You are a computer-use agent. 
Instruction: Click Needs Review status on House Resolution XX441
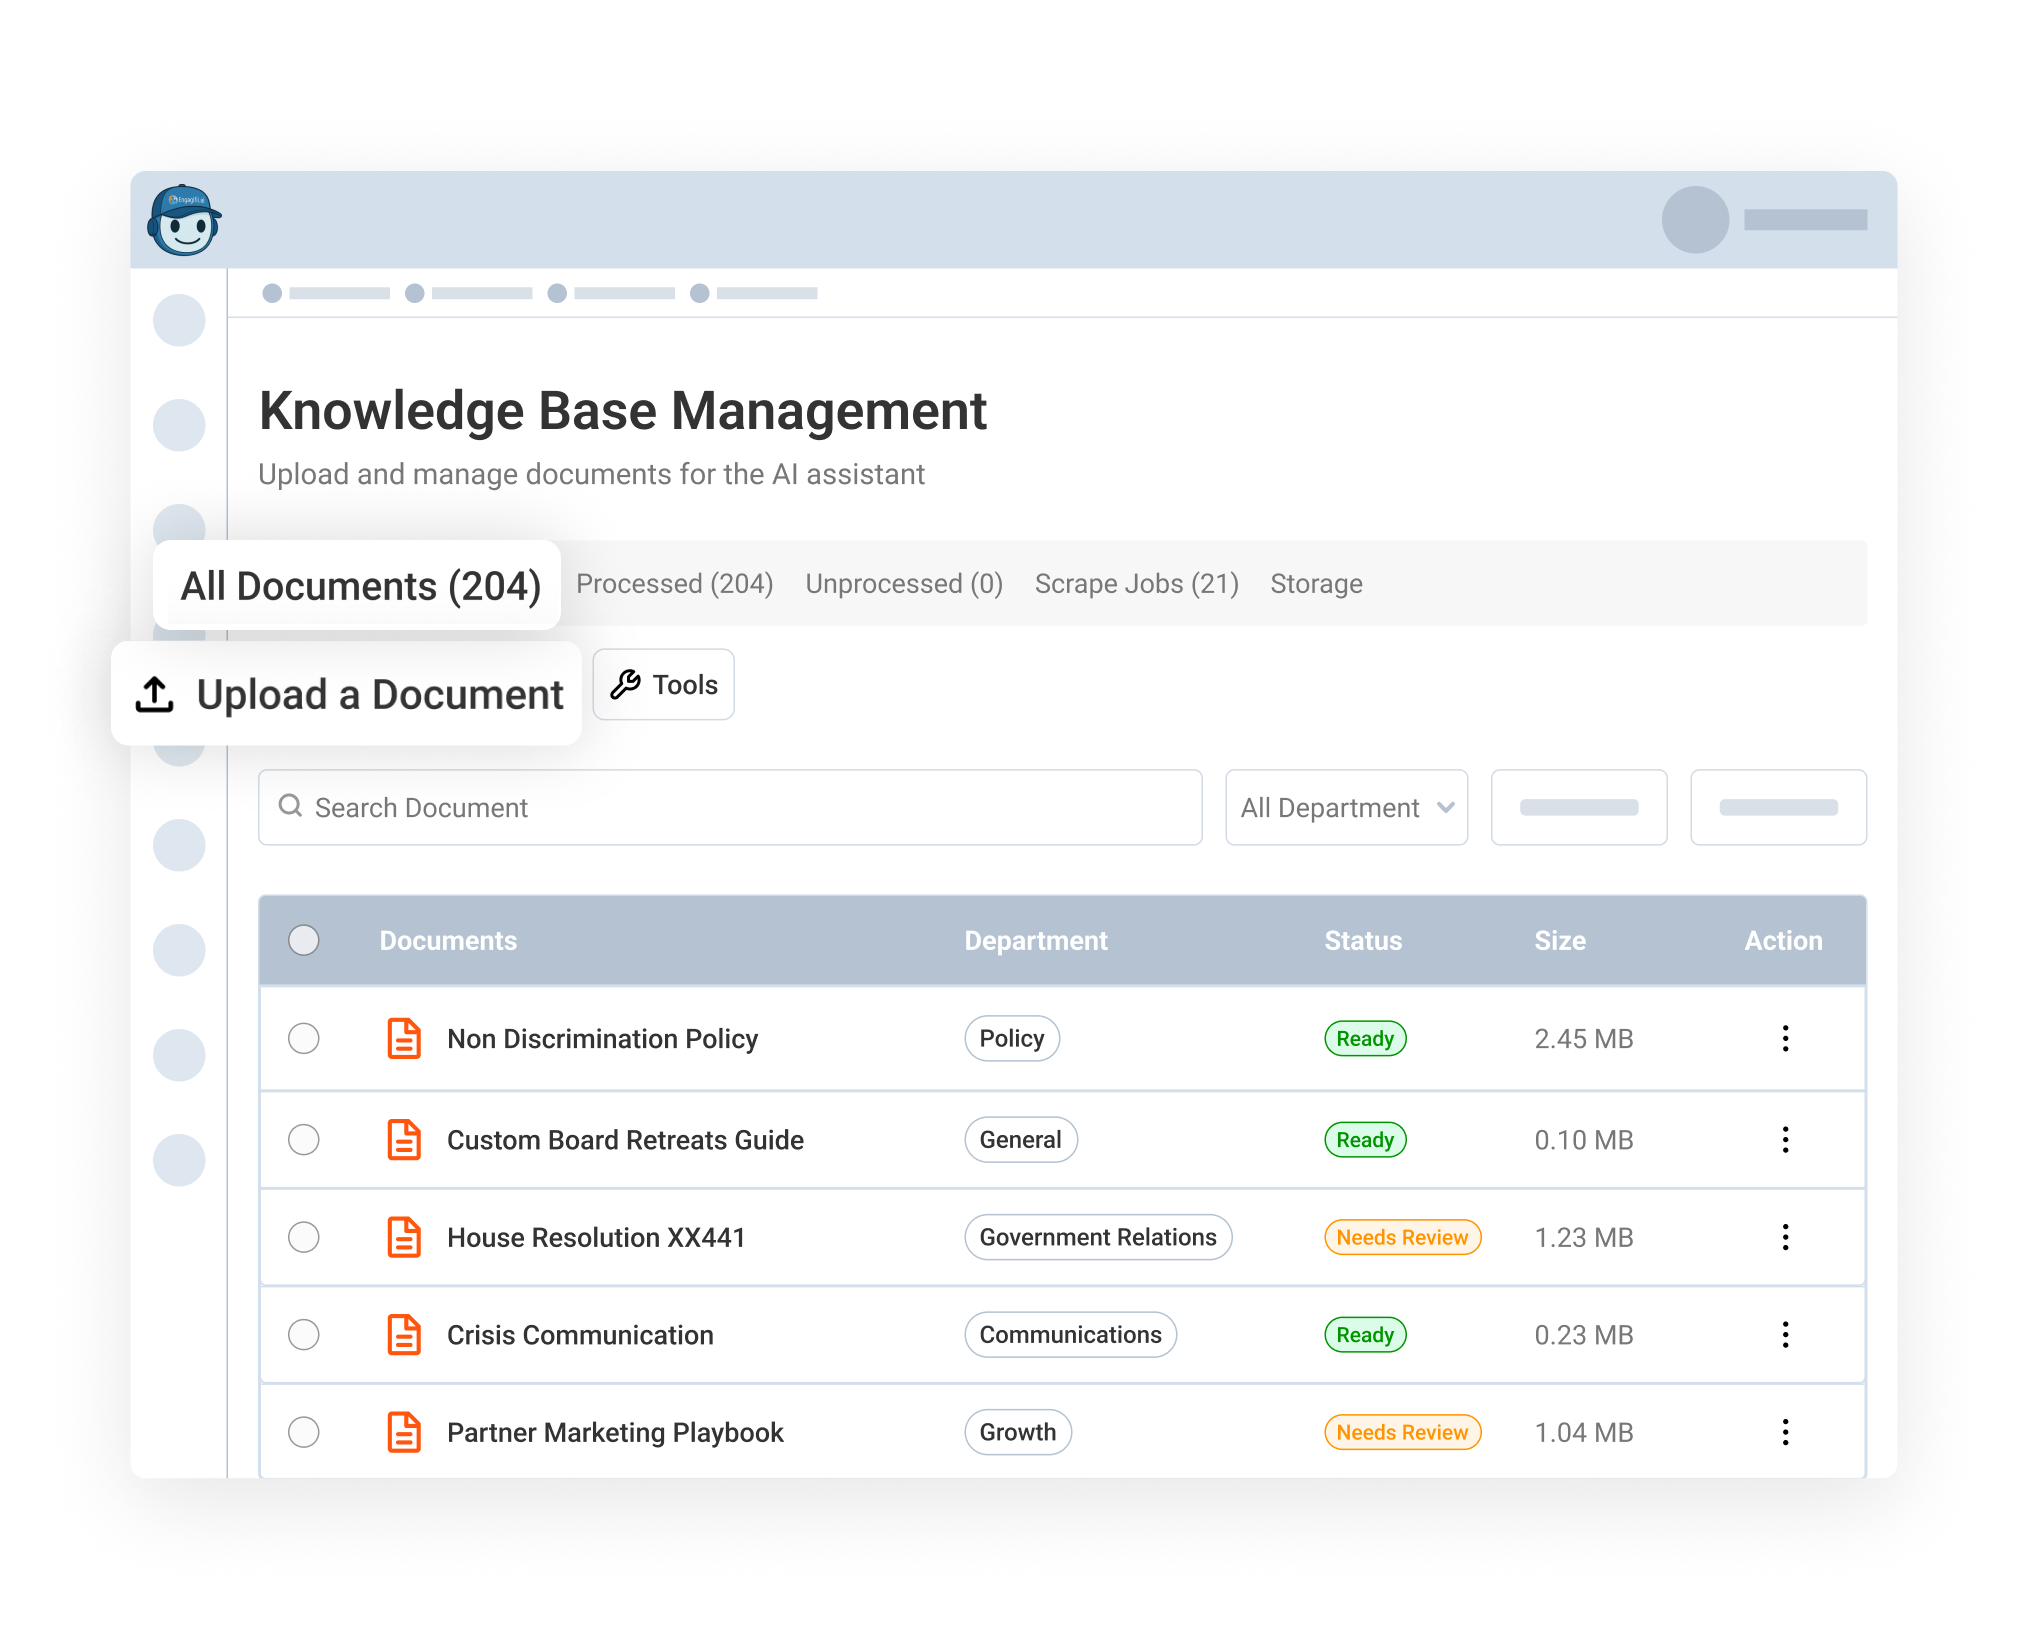1402,1237
